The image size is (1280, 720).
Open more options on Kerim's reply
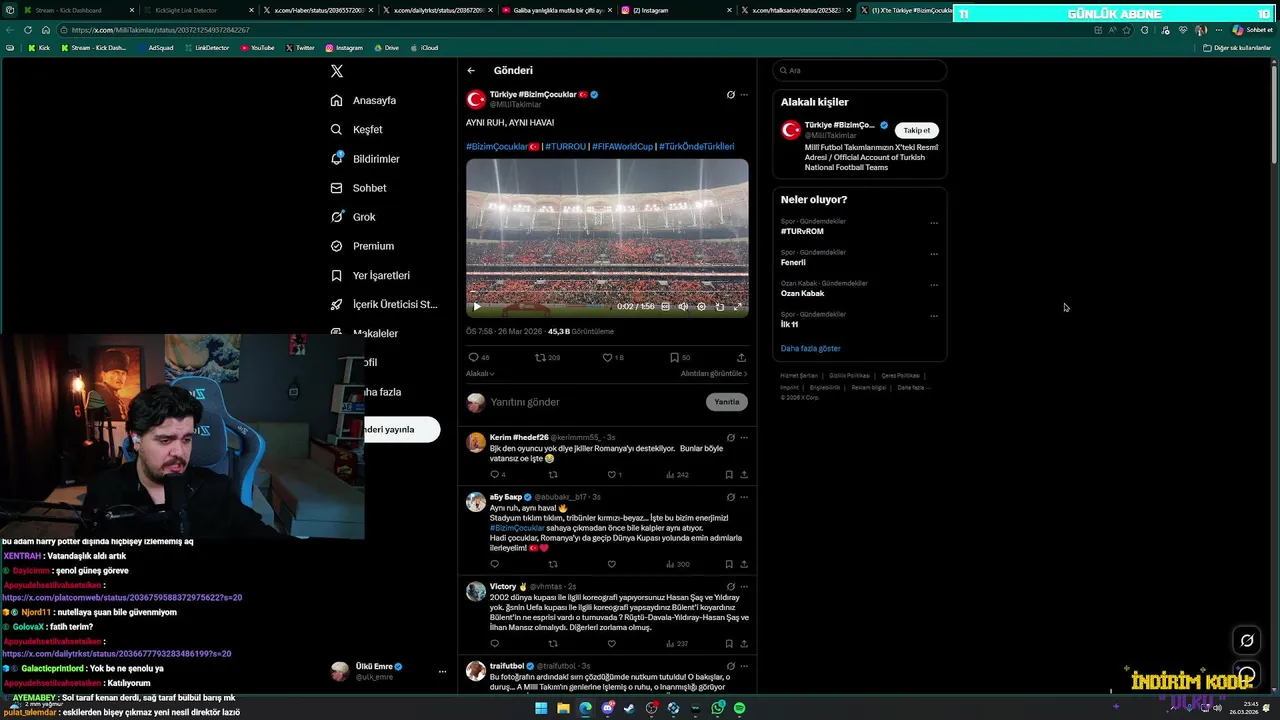click(744, 438)
